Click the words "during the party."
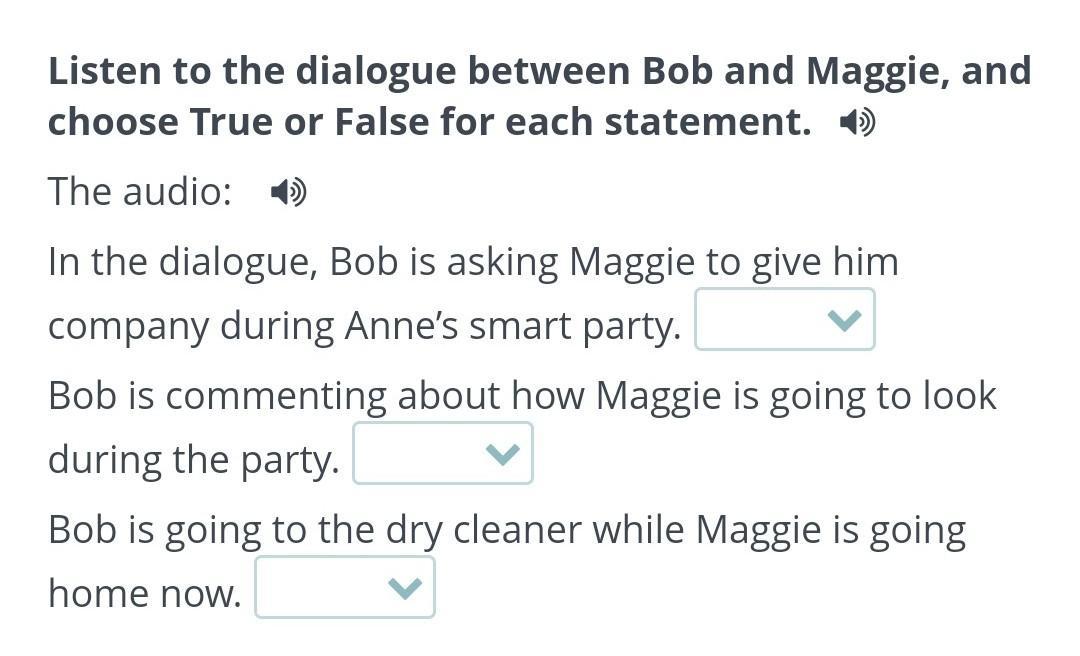This screenshot has height=656, width=1080. click(194, 460)
